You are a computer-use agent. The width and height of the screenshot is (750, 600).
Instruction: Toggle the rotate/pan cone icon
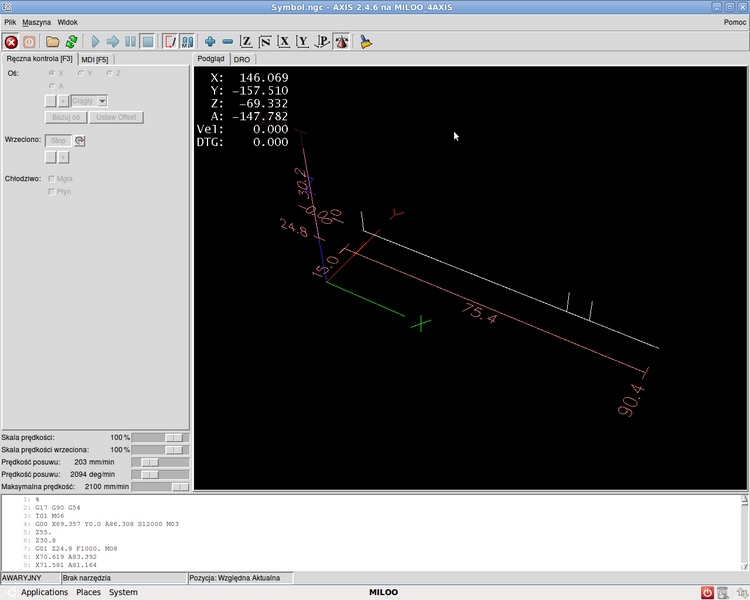[341, 42]
